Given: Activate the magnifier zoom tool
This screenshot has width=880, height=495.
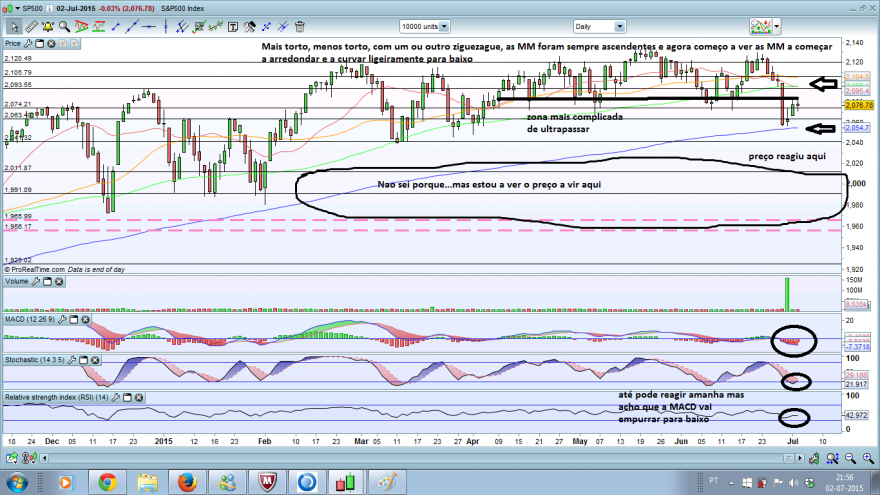Looking at the screenshot, I should coord(65,26).
